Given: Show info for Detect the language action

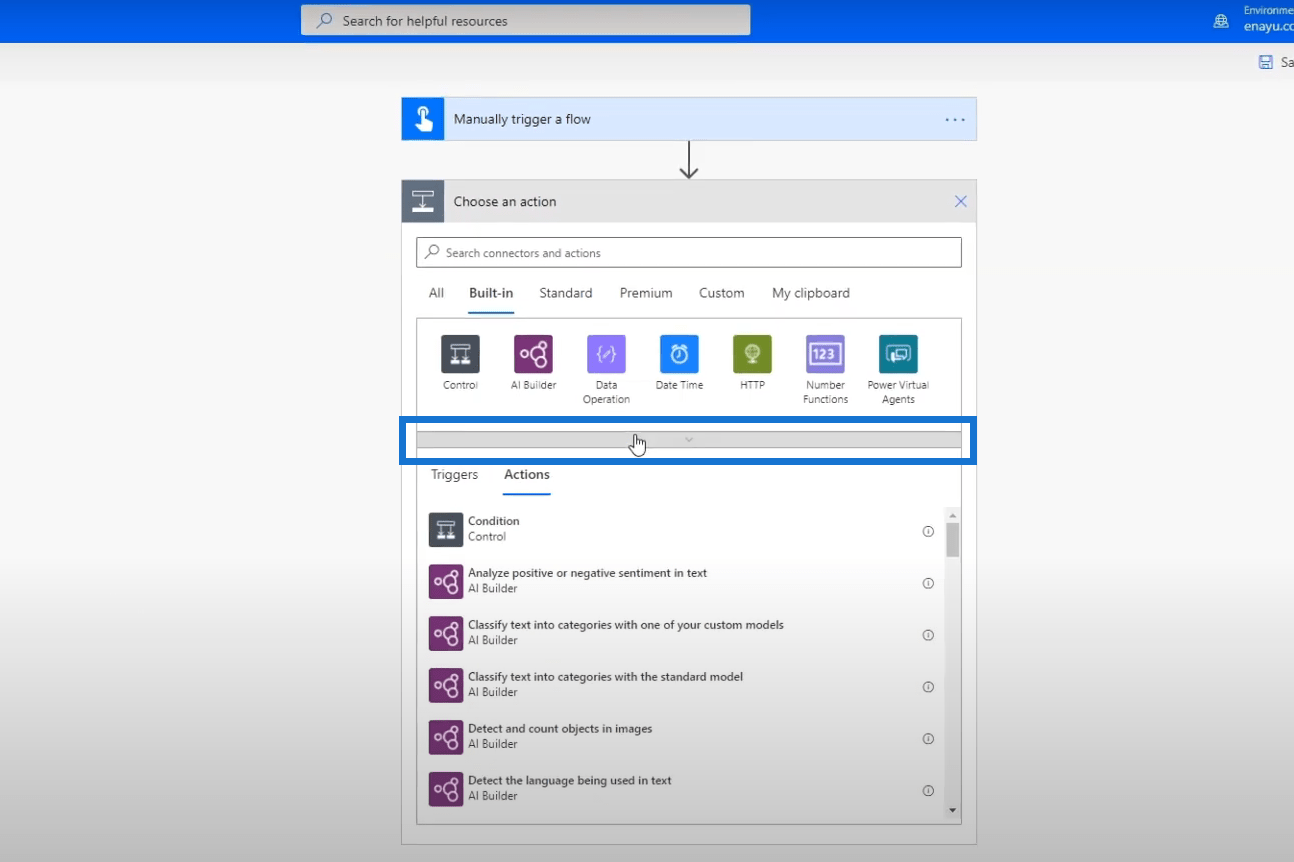Looking at the screenshot, I should point(928,791).
